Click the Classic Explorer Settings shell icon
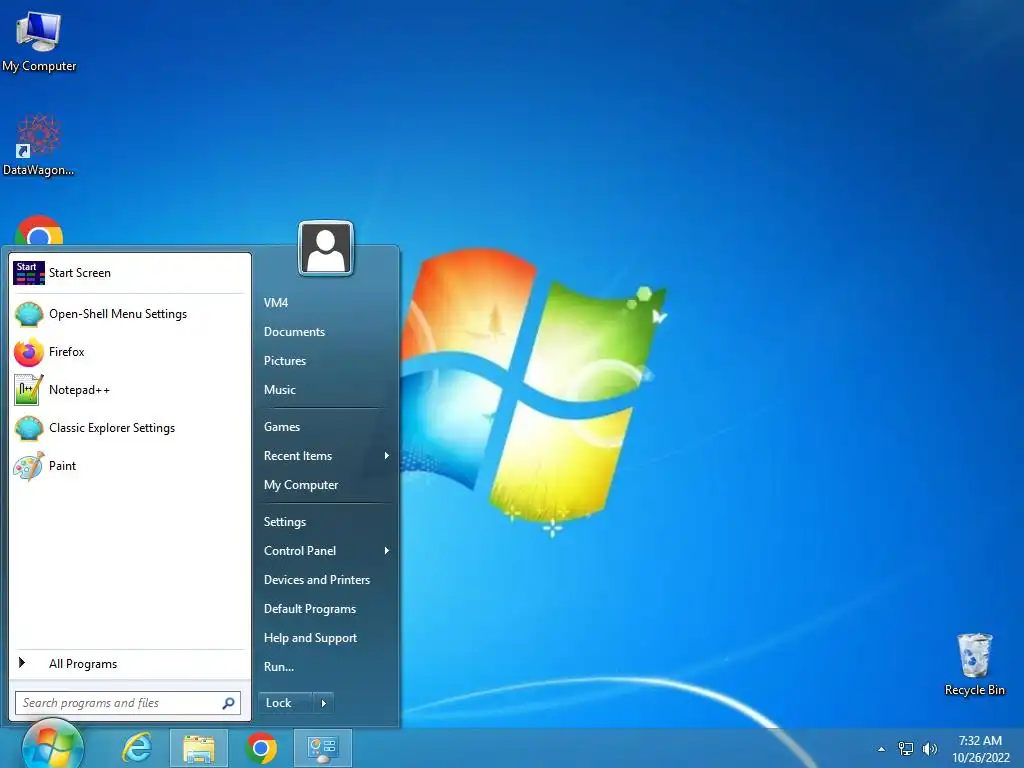This screenshot has height=768, width=1024. [x=29, y=428]
